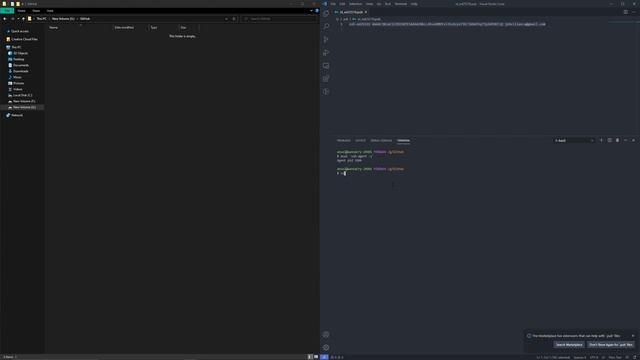
Task: Open the Search view in VS Code activity bar
Action: coord(326,27)
